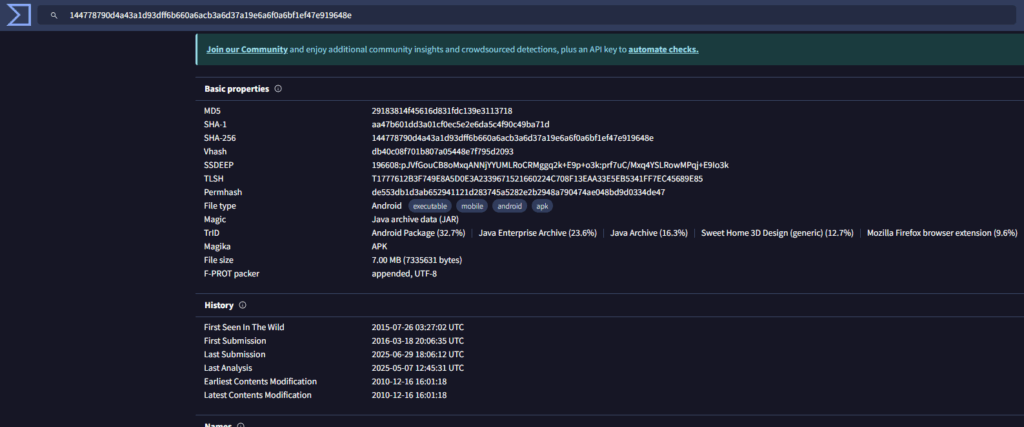
Task: Open the Basic properties info icon
Action: tap(278, 89)
